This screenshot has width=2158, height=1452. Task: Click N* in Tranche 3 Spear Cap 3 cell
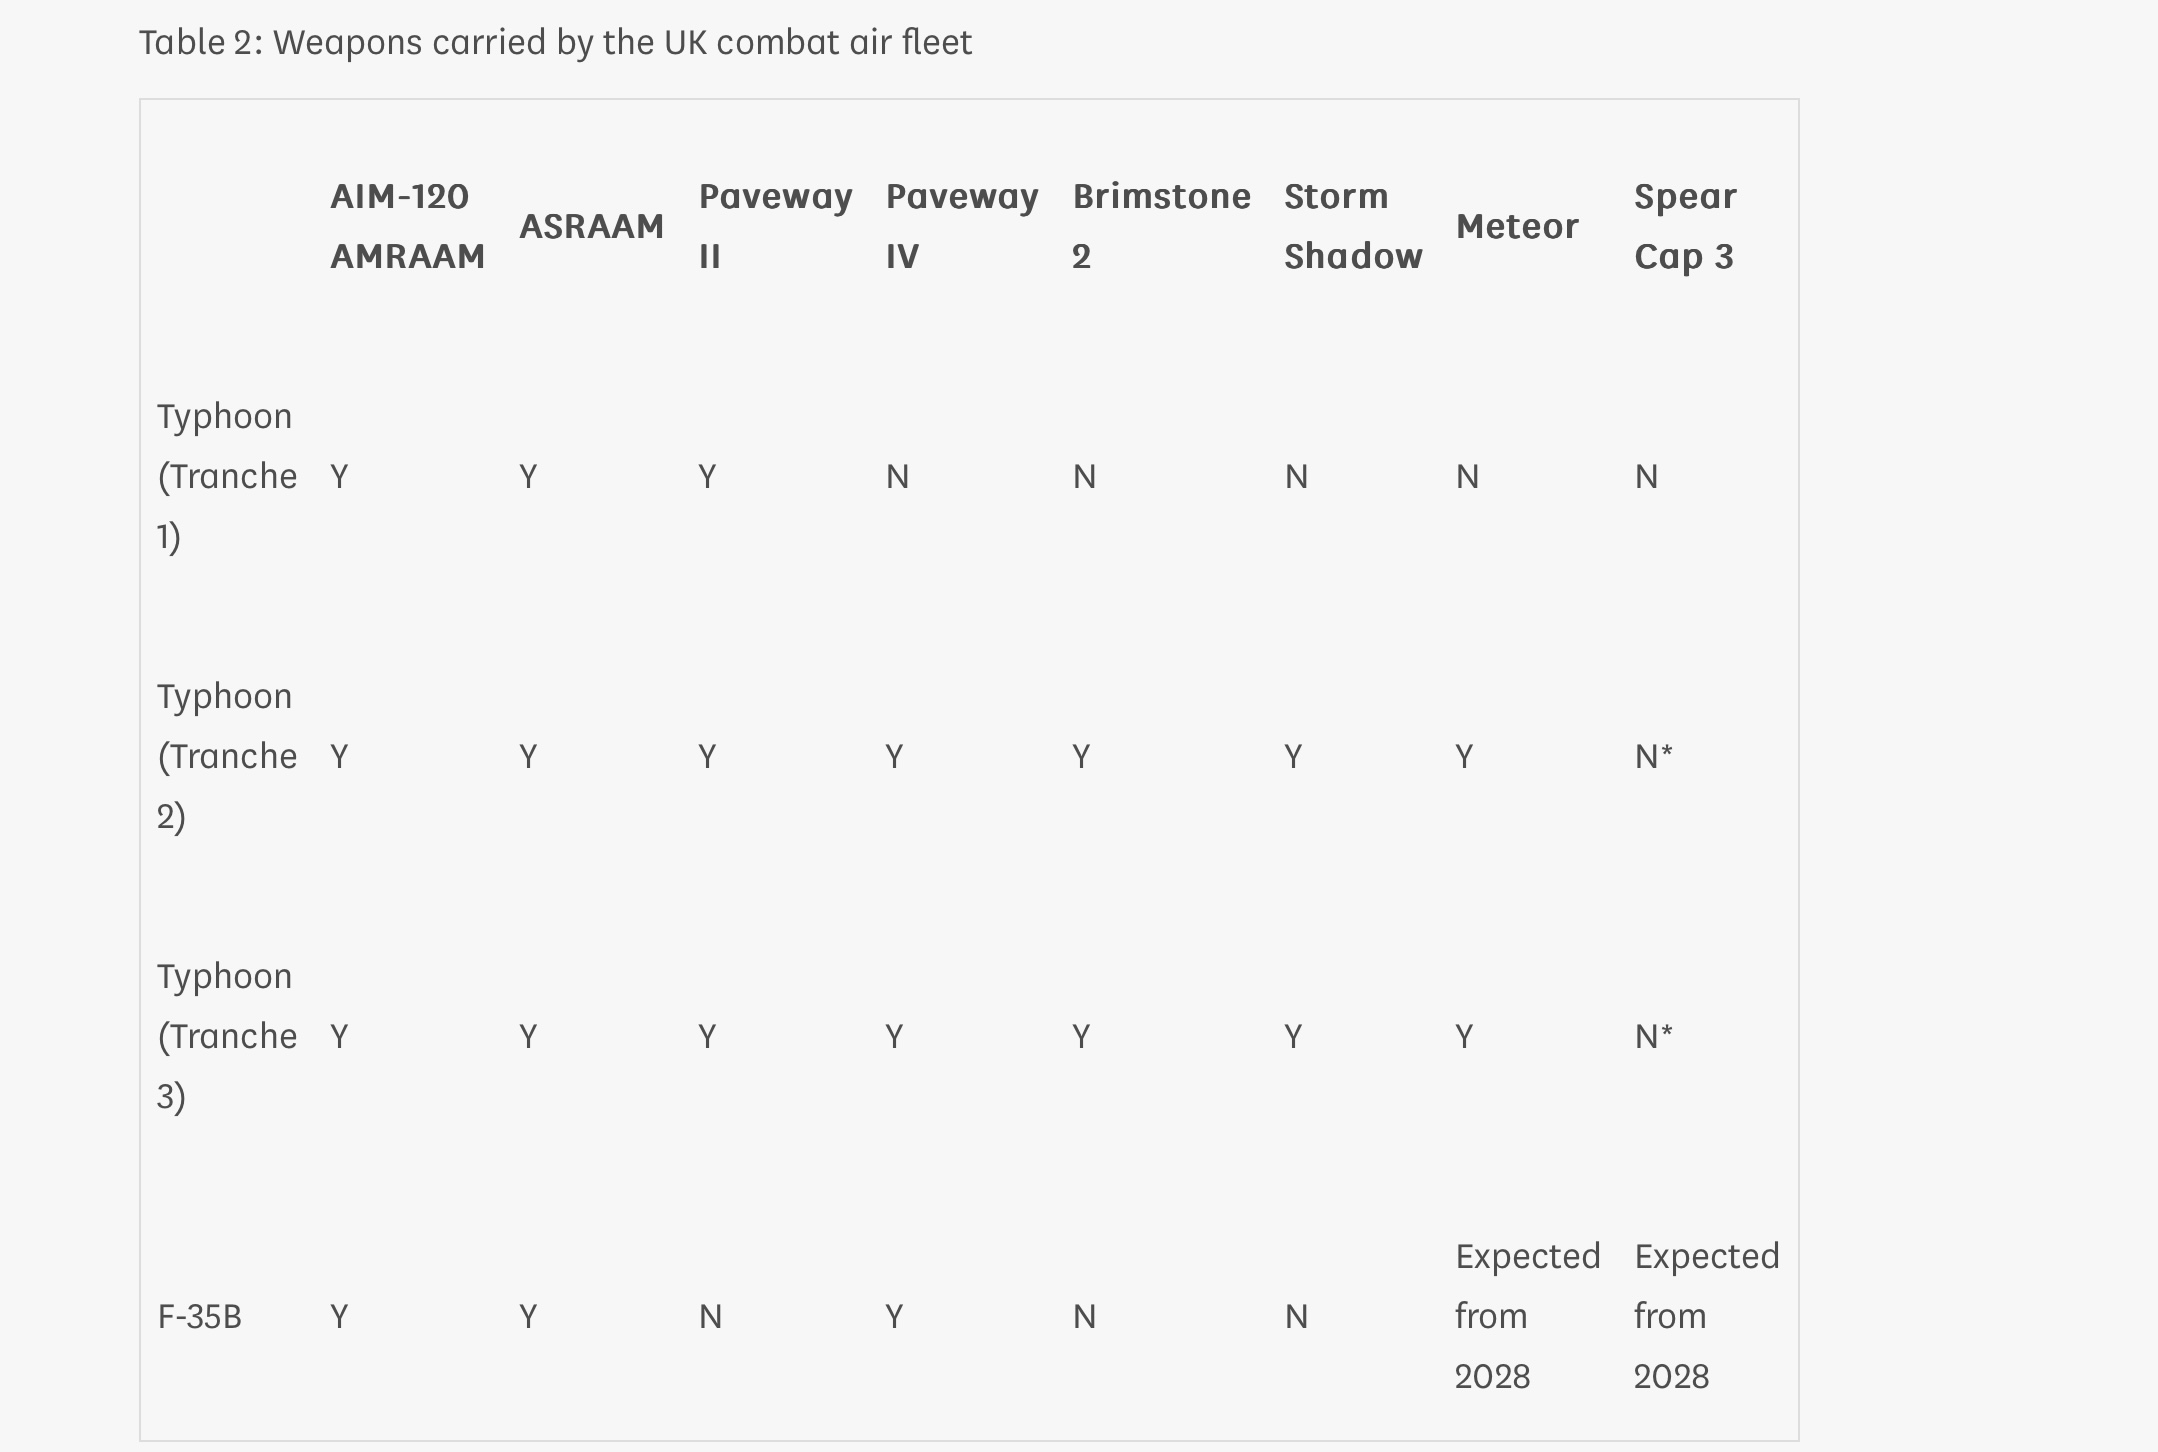[x=1653, y=1036]
